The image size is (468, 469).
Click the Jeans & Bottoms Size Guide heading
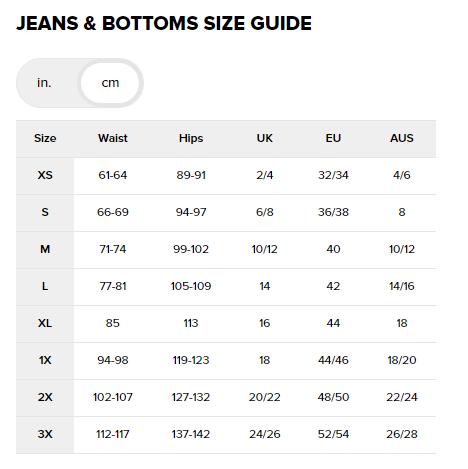point(164,23)
